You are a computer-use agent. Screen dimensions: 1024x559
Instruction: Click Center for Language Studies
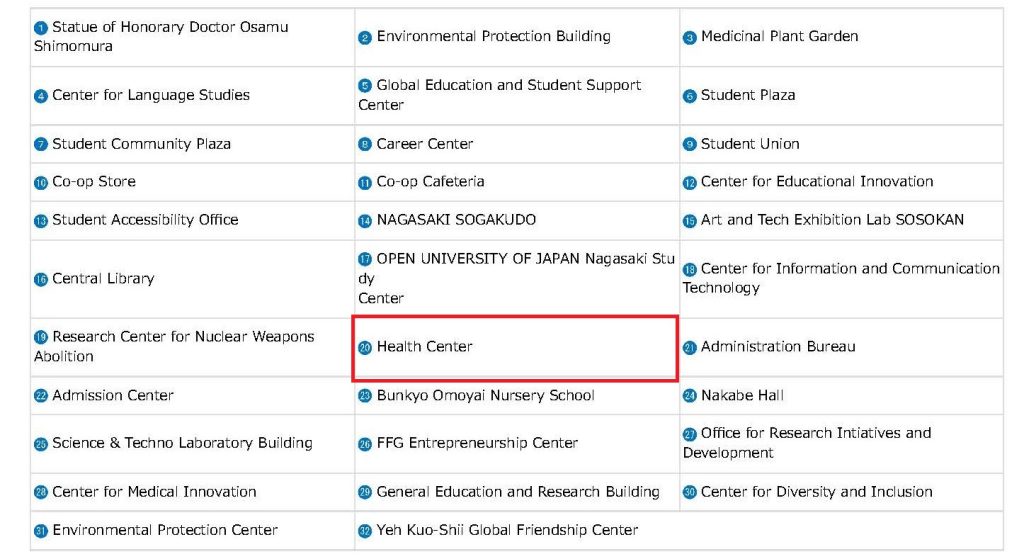pyautogui.click(x=151, y=95)
